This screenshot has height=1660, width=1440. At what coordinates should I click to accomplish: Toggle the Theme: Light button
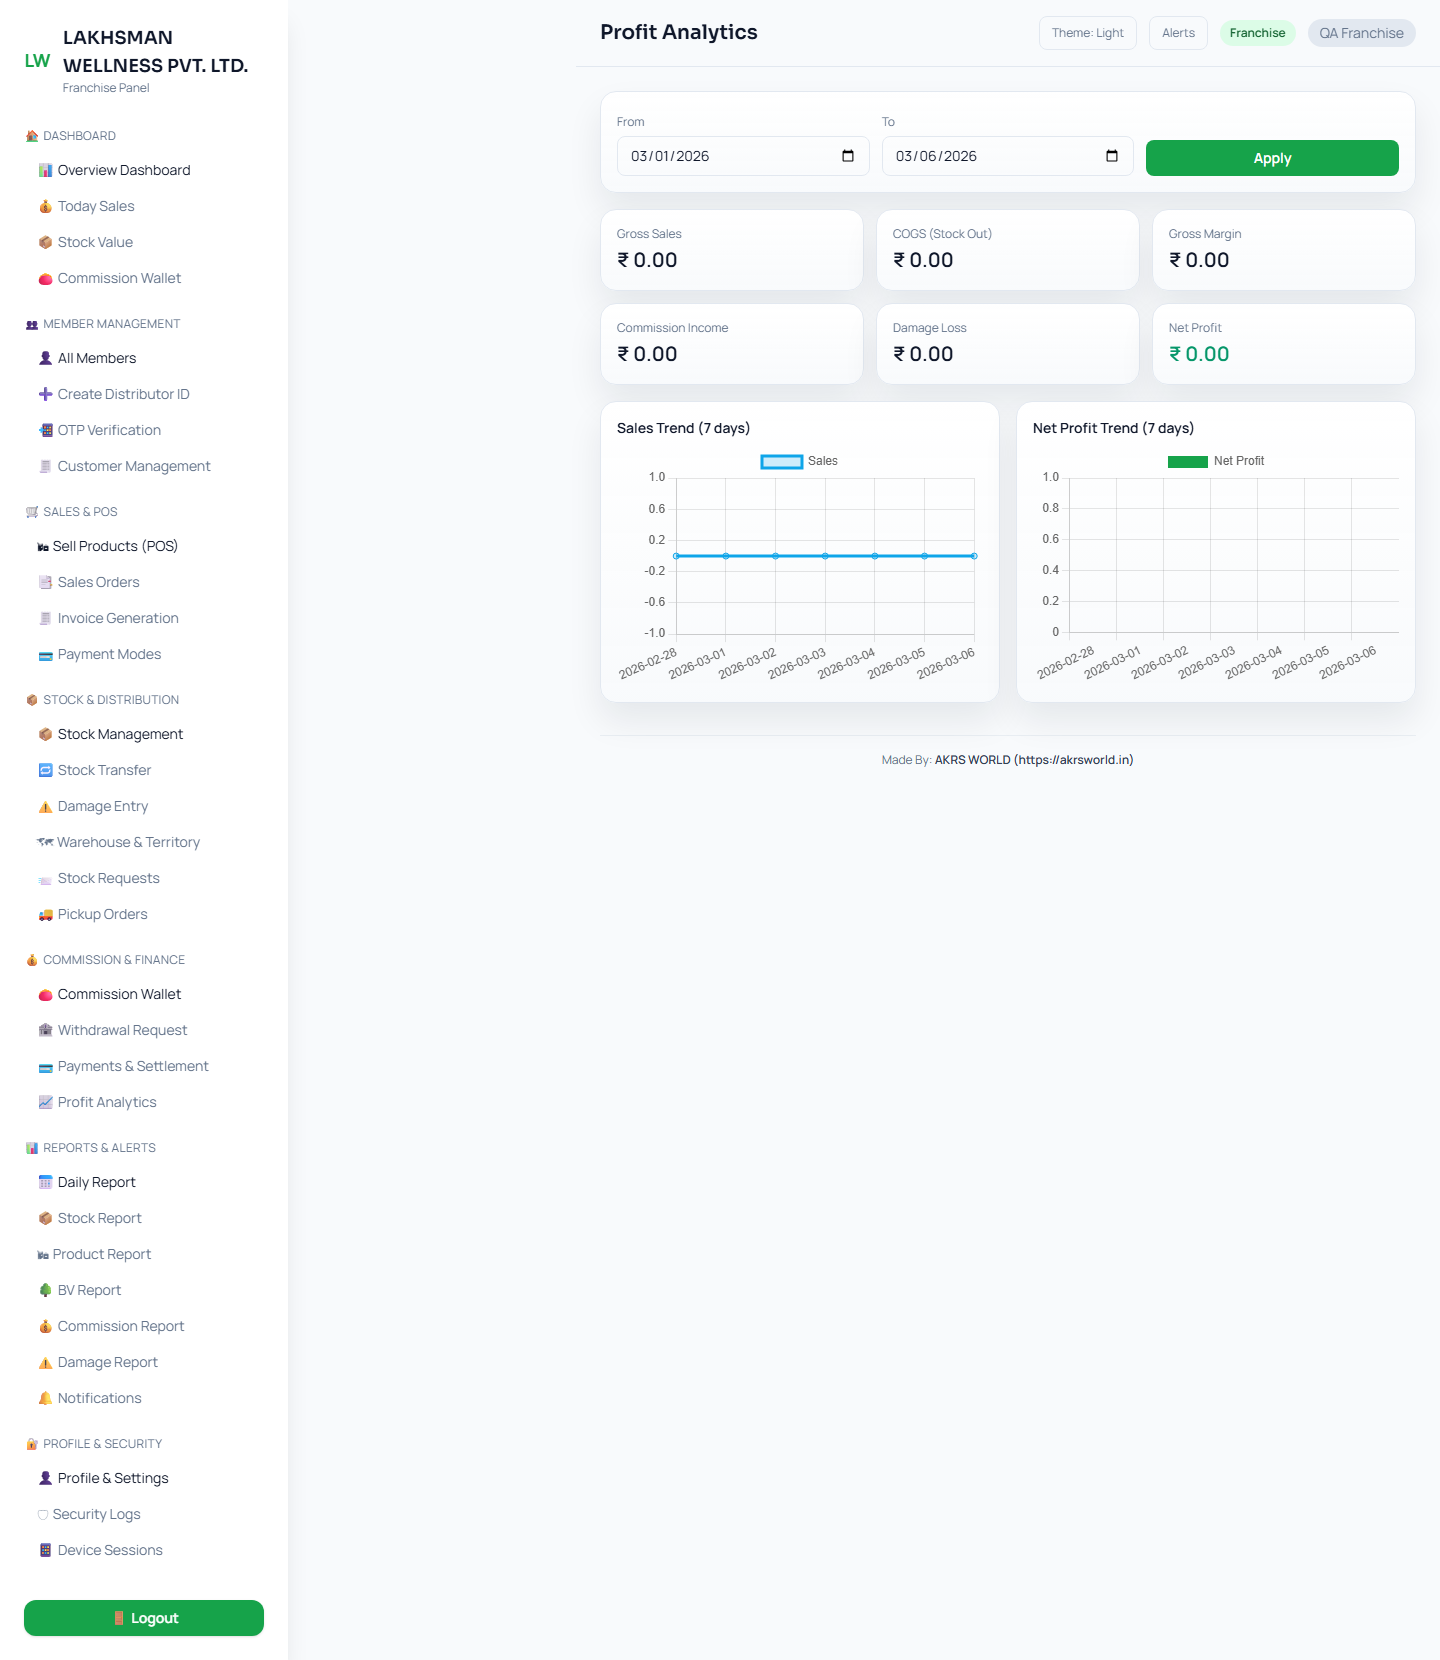pyautogui.click(x=1087, y=33)
